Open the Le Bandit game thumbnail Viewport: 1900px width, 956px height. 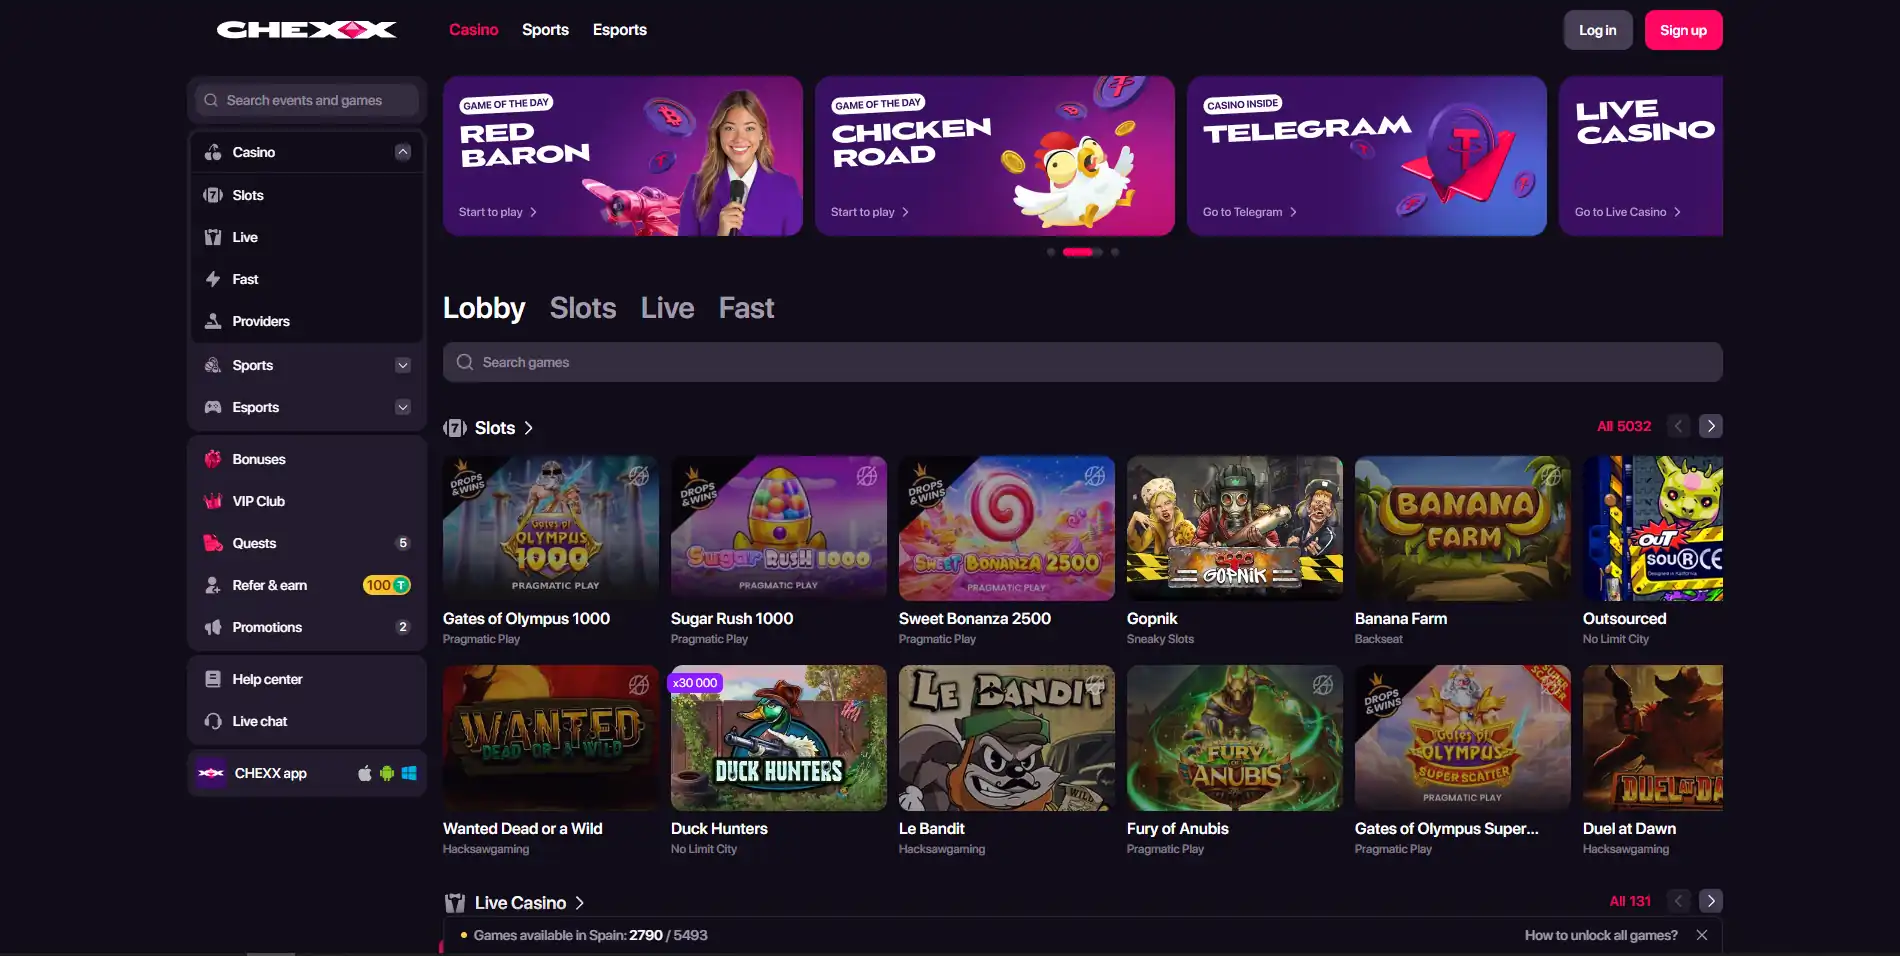(x=1007, y=738)
